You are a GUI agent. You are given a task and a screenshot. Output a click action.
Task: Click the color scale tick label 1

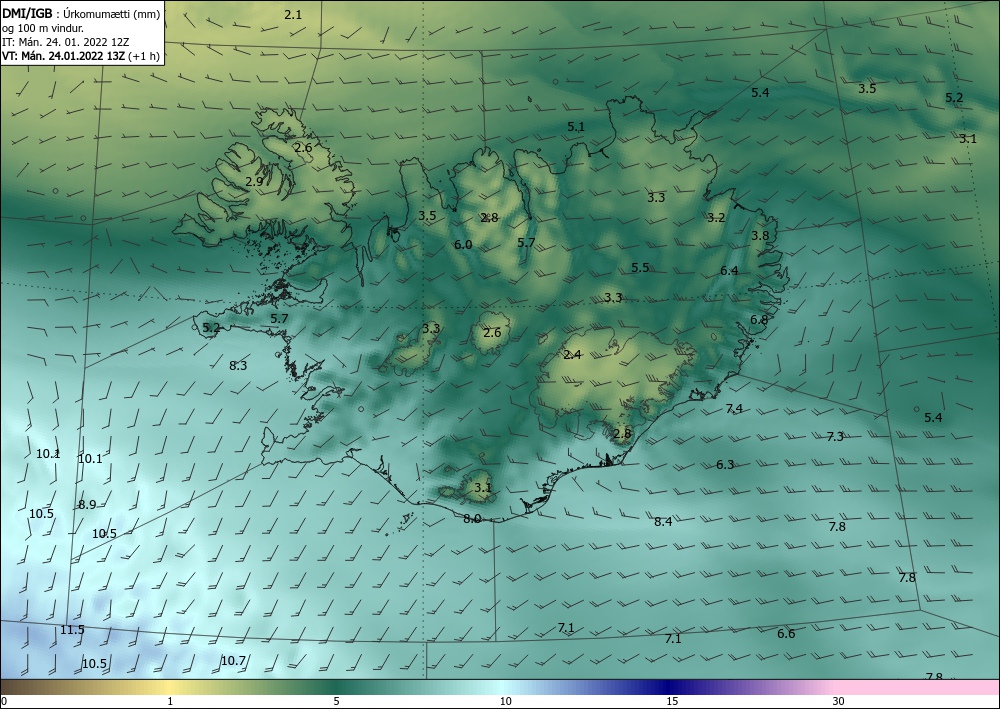tap(170, 701)
